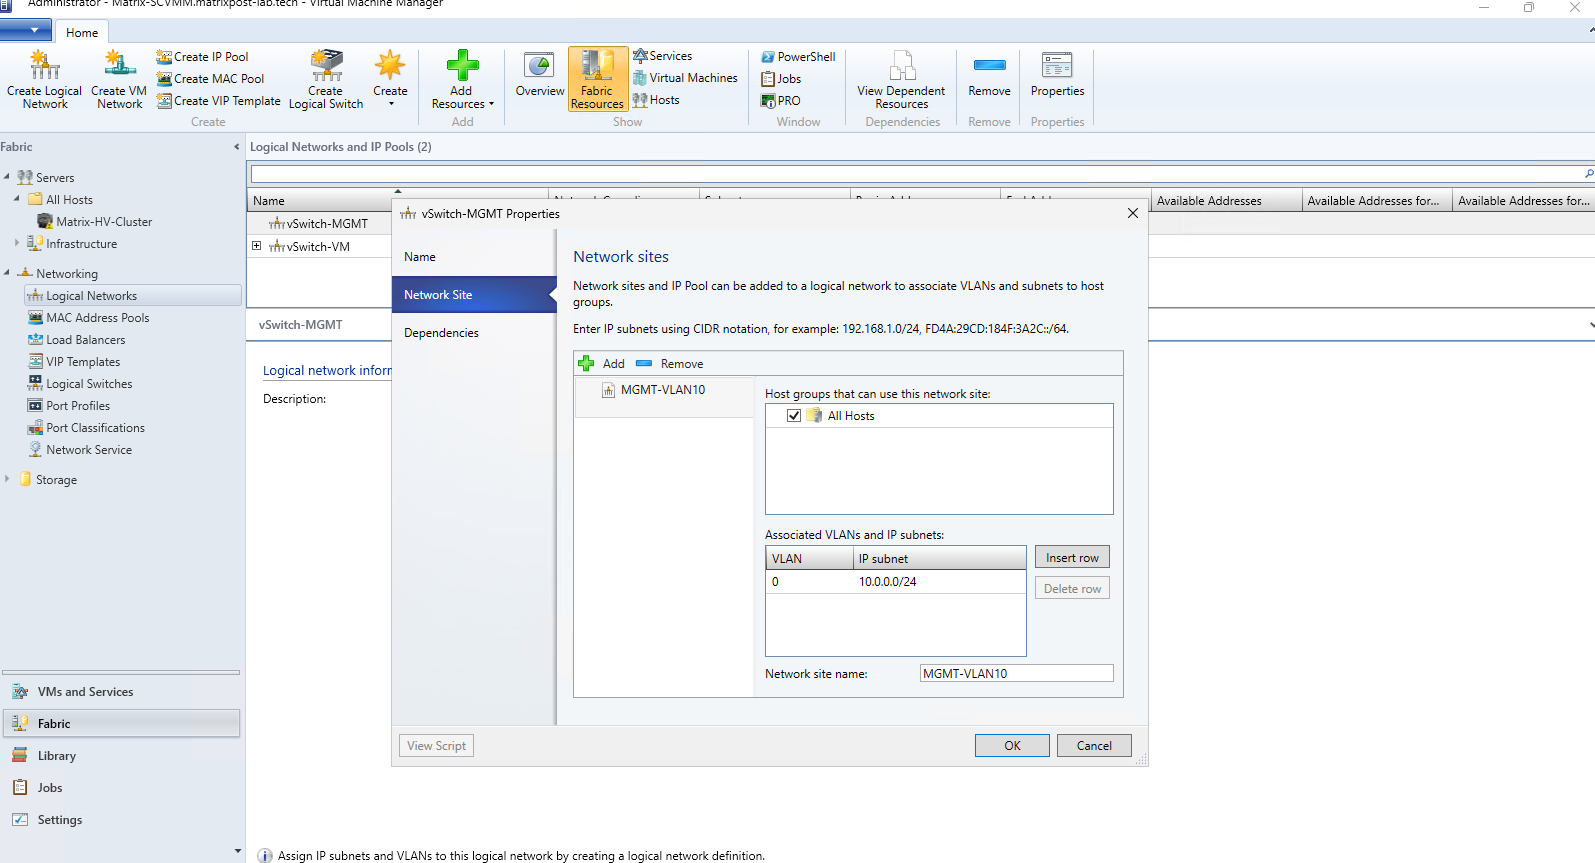Confirm dialog with OK
The height and width of the screenshot is (863, 1595).
pyautogui.click(x=1012, y=746)
